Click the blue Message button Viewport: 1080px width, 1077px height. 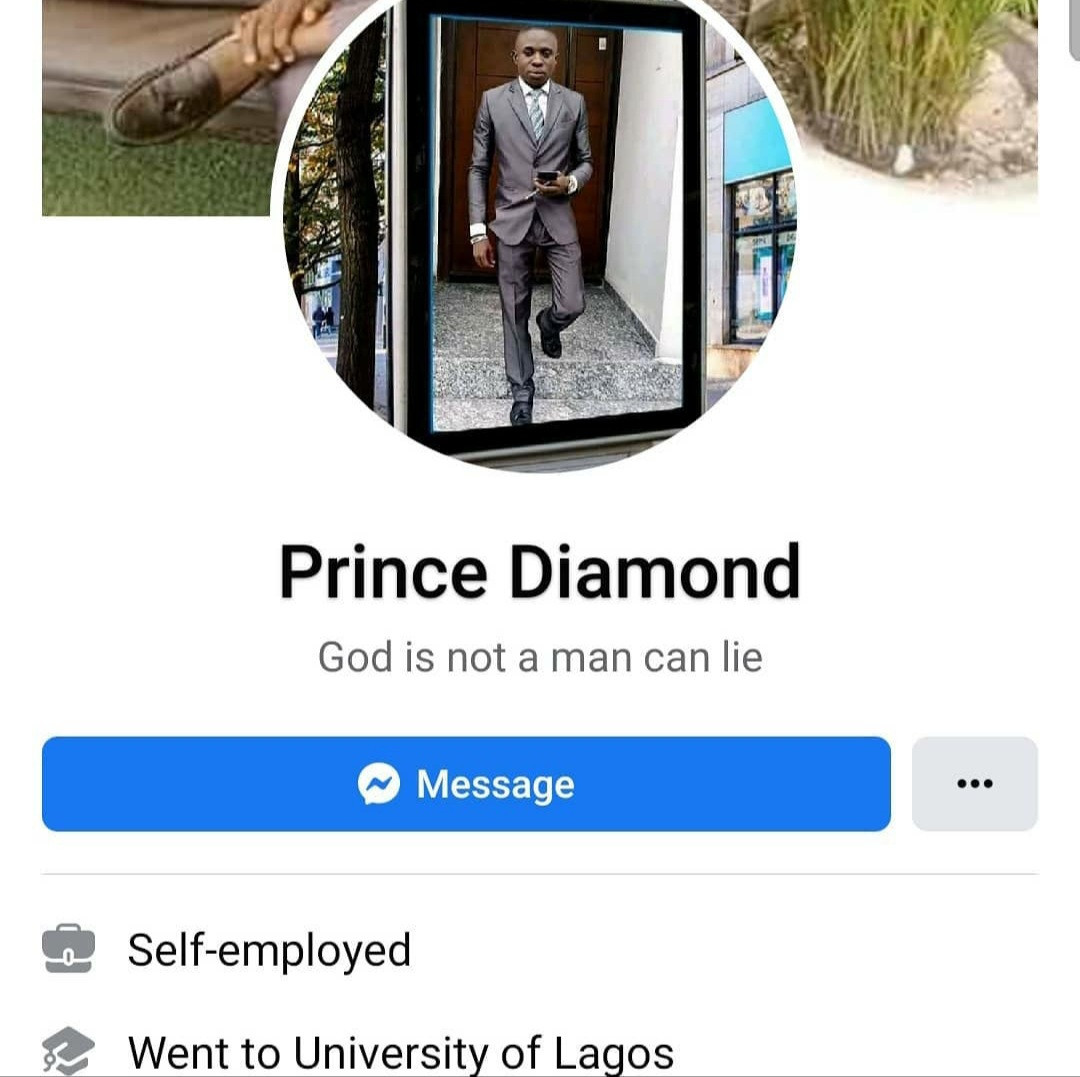coord(466,784)
